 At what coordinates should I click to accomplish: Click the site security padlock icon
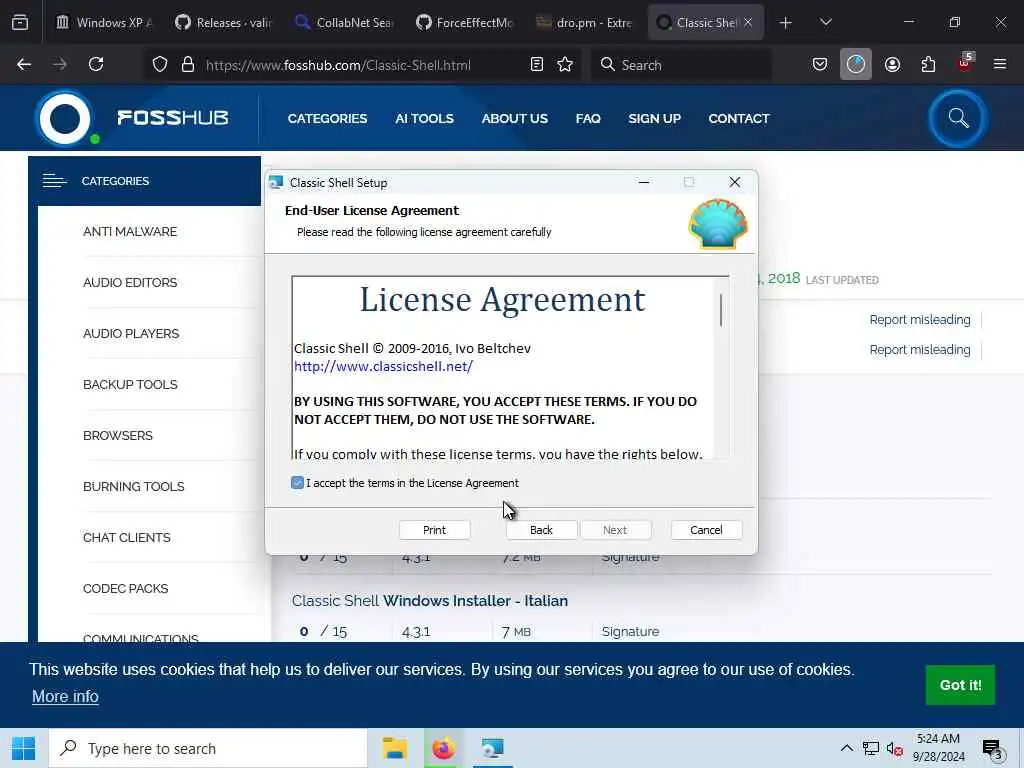click(188, 64)
